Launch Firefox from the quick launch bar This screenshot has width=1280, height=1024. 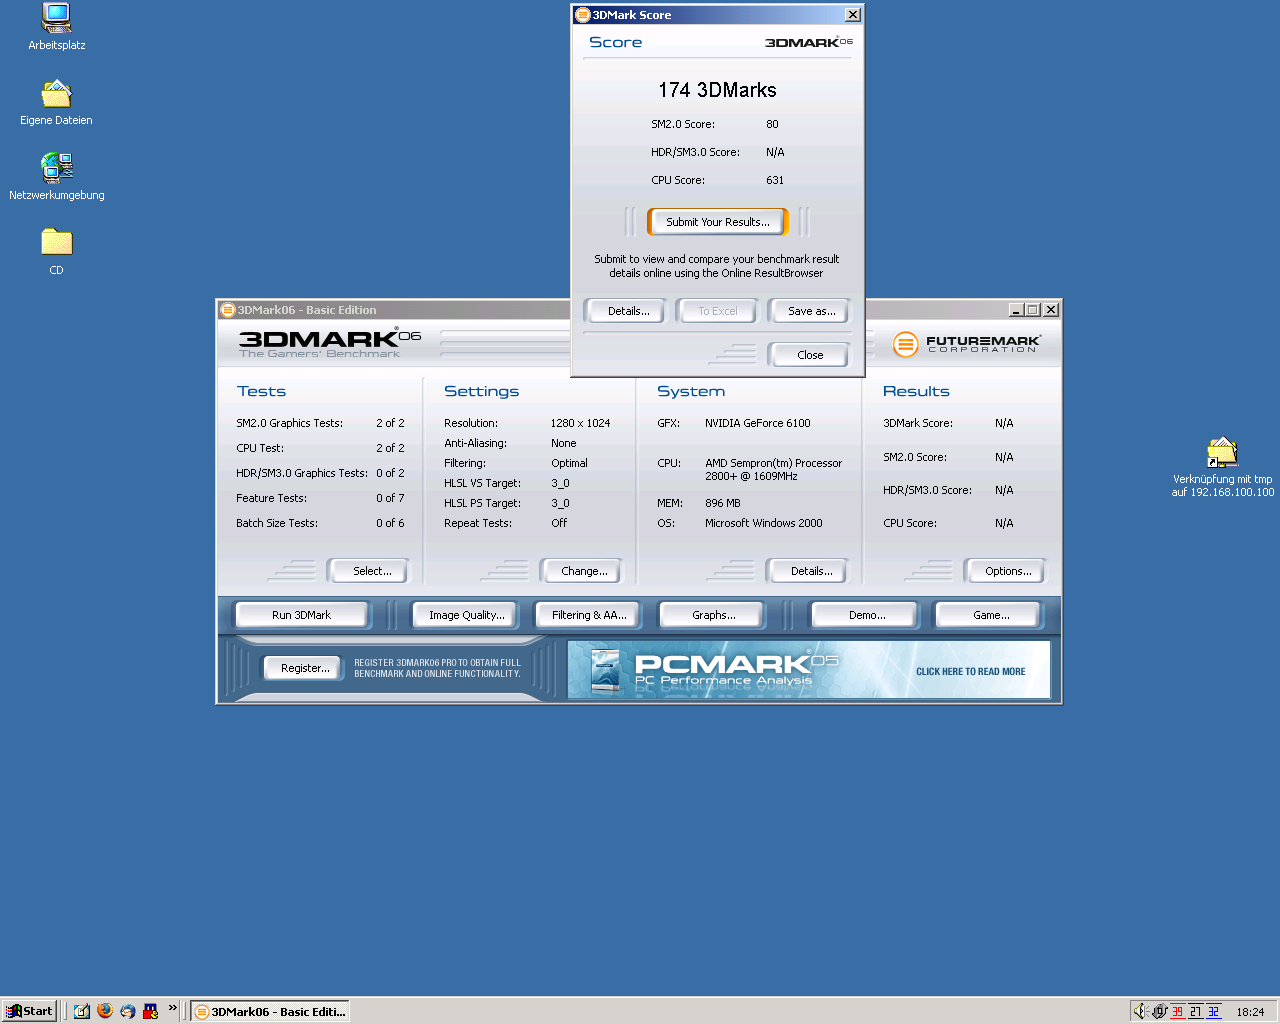[x=105, y=1011]
